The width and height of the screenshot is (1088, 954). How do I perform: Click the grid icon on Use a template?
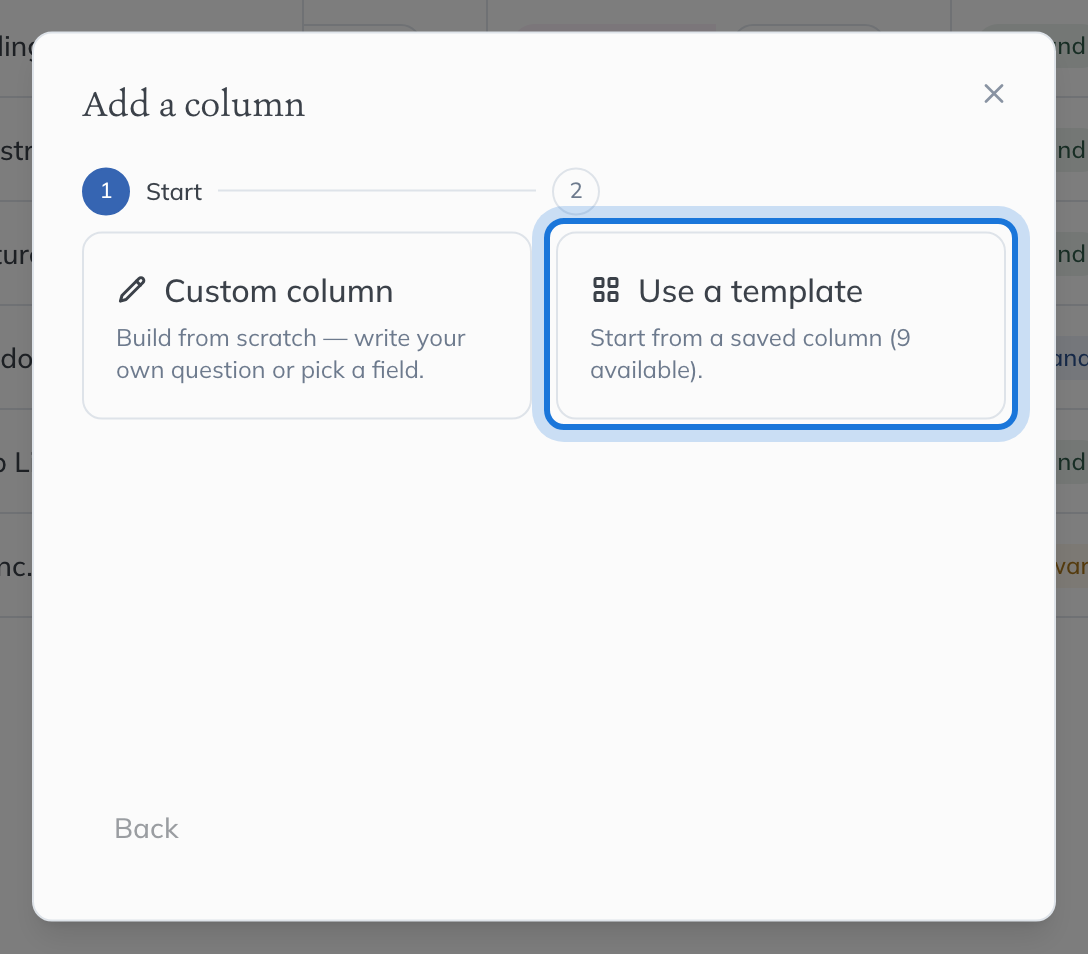(606, 290)
